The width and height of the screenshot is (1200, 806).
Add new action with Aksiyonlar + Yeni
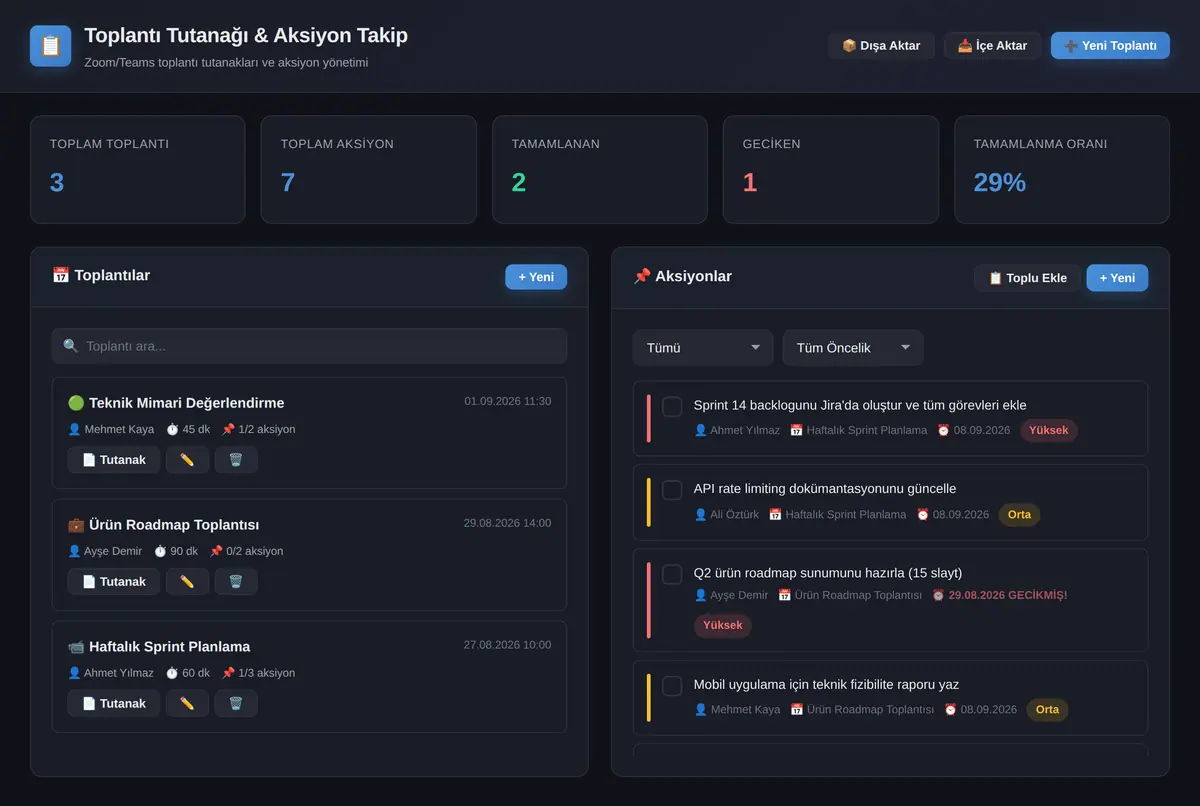click(x=1117, y=278)
